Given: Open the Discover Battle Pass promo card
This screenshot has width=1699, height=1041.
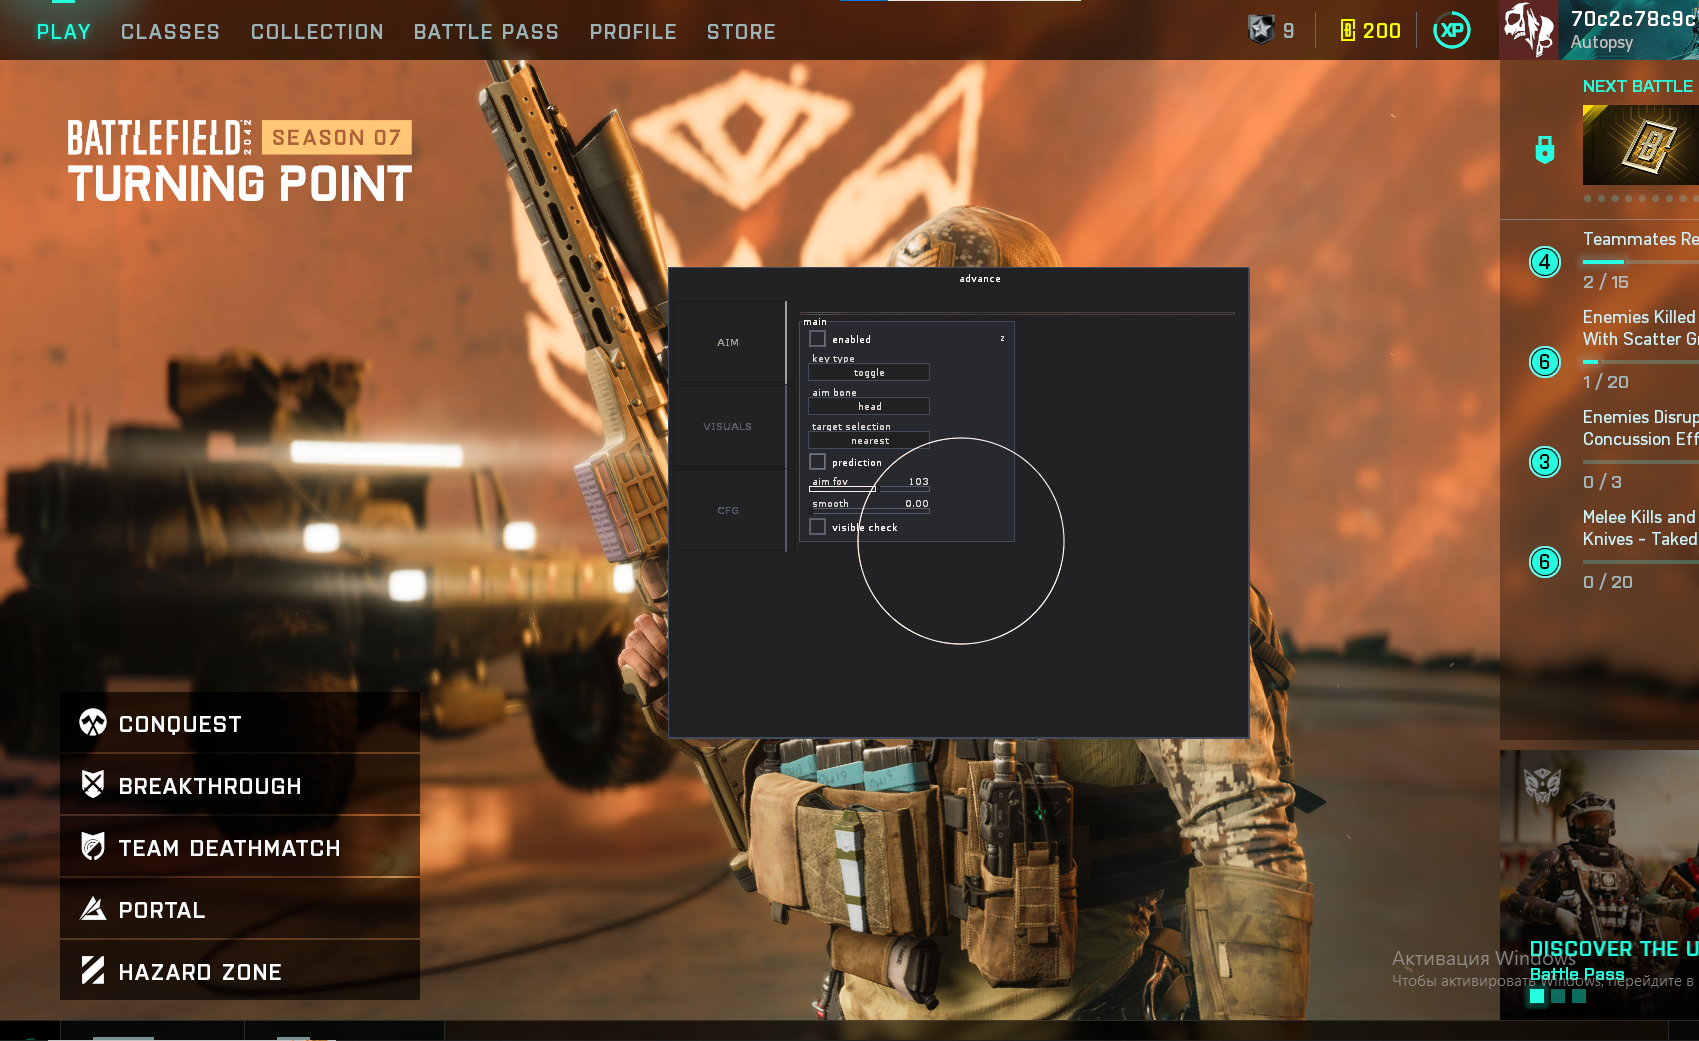Looking at the screenshot, I should tap(1599, 885).
